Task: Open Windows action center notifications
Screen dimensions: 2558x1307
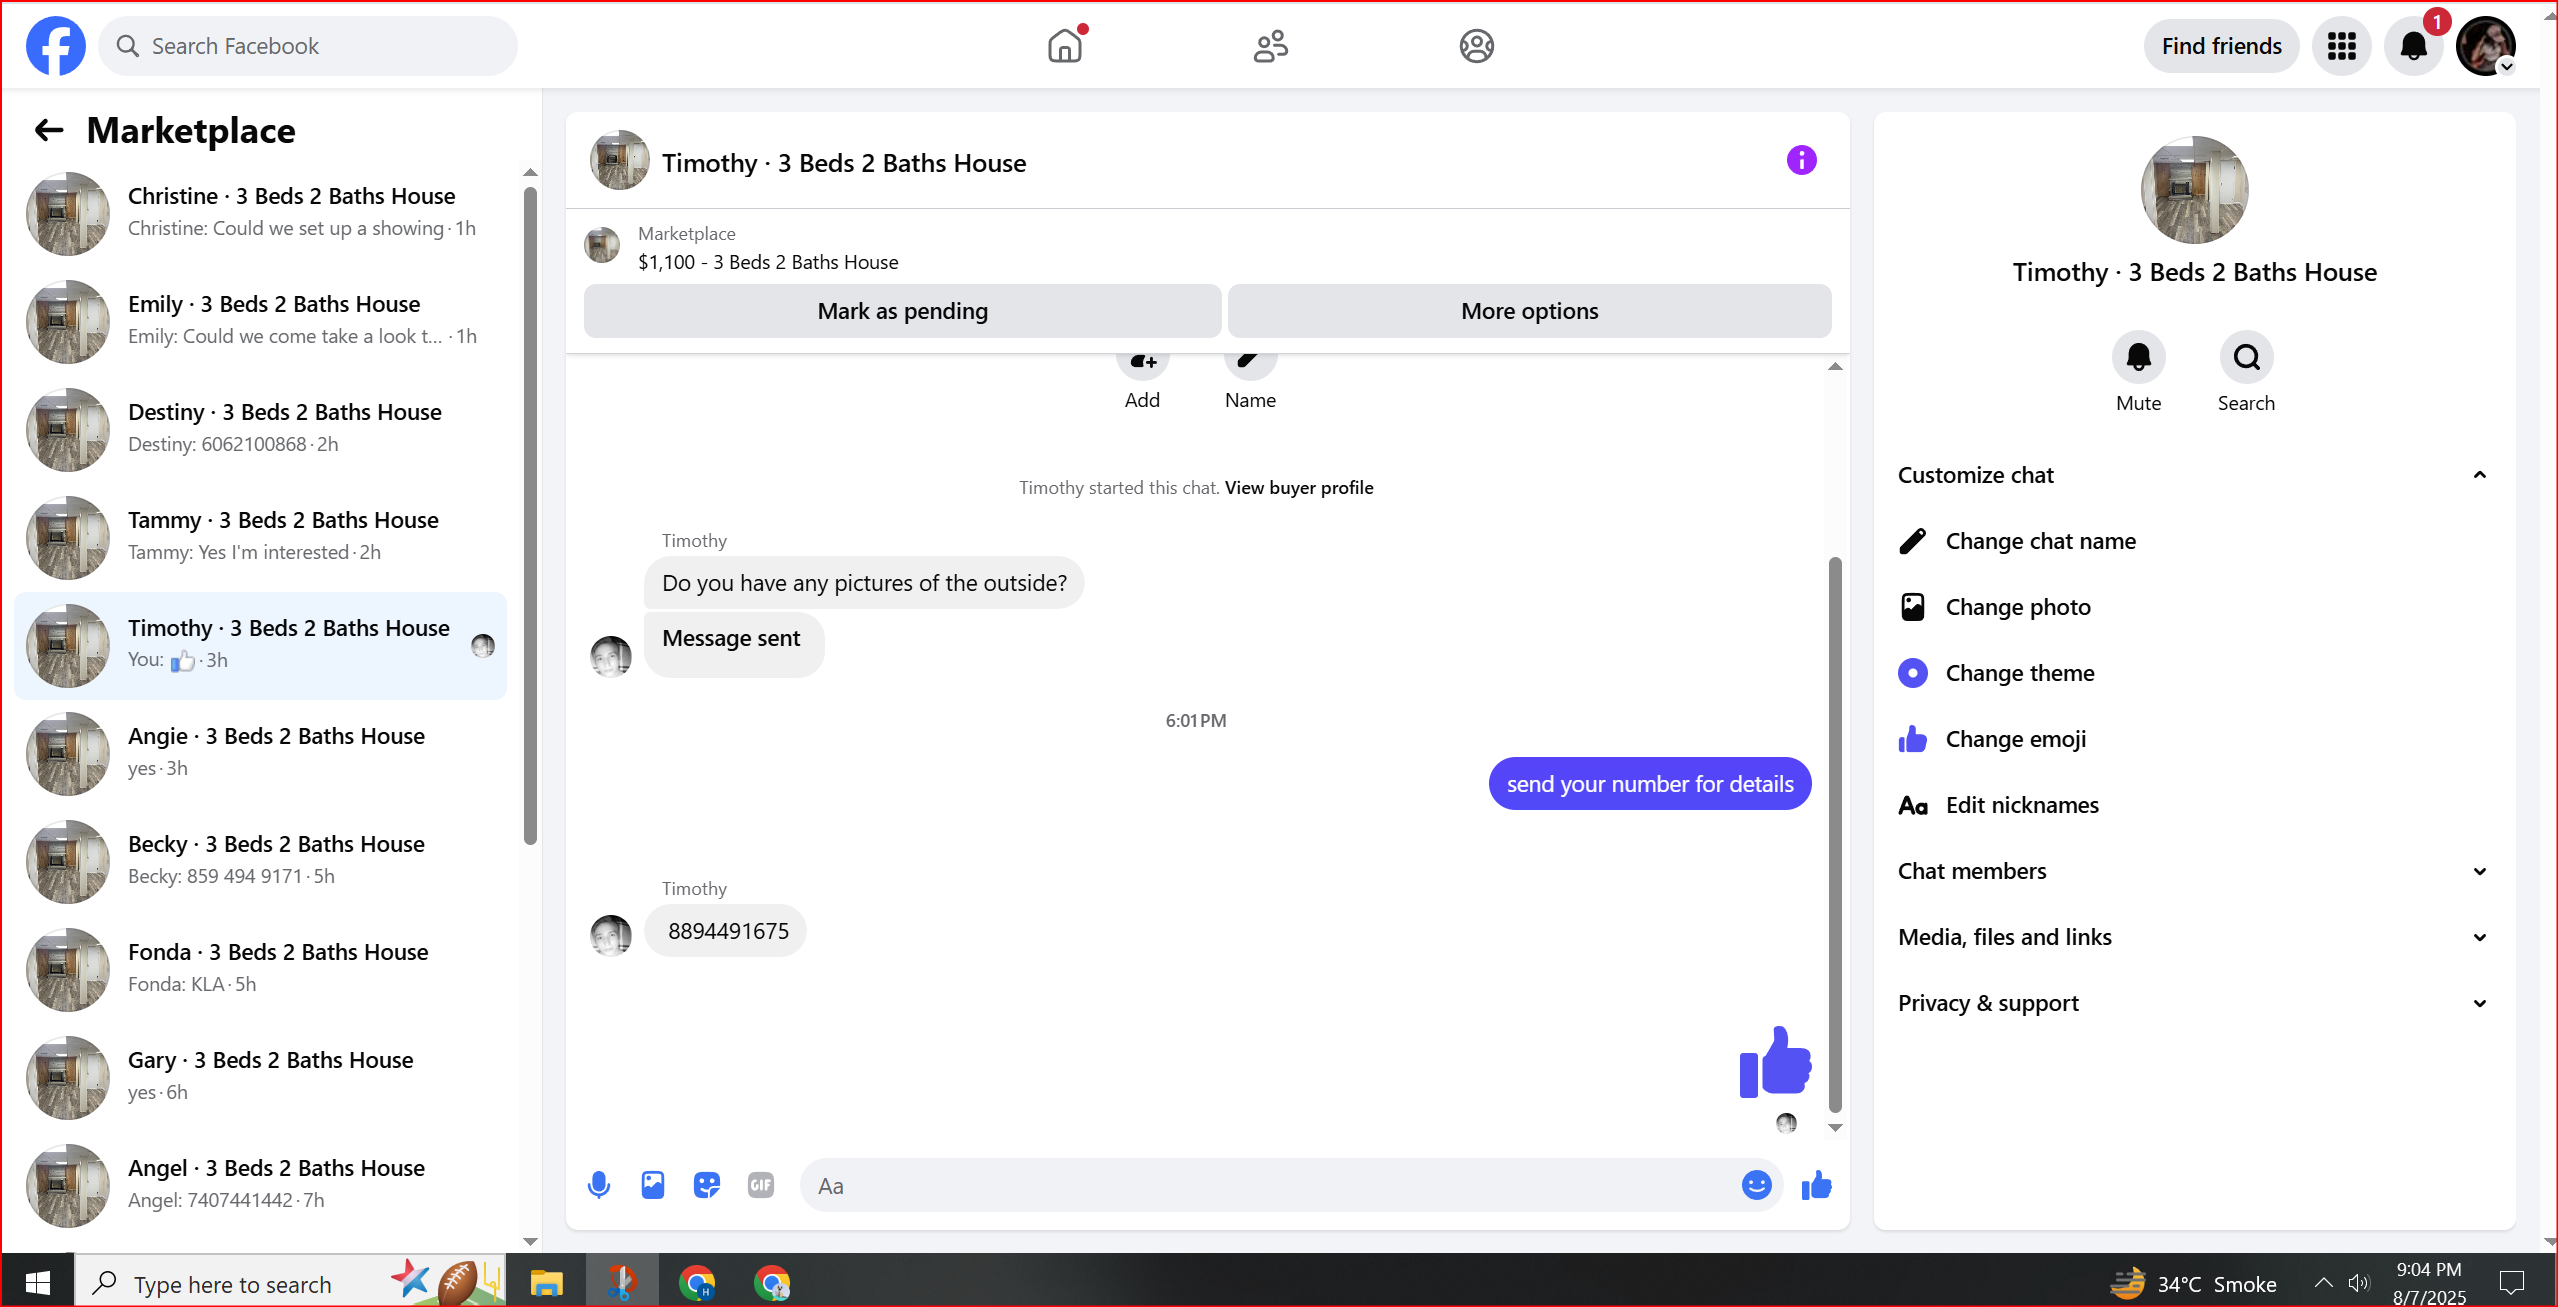Action: click(x=2511, y=1282)
